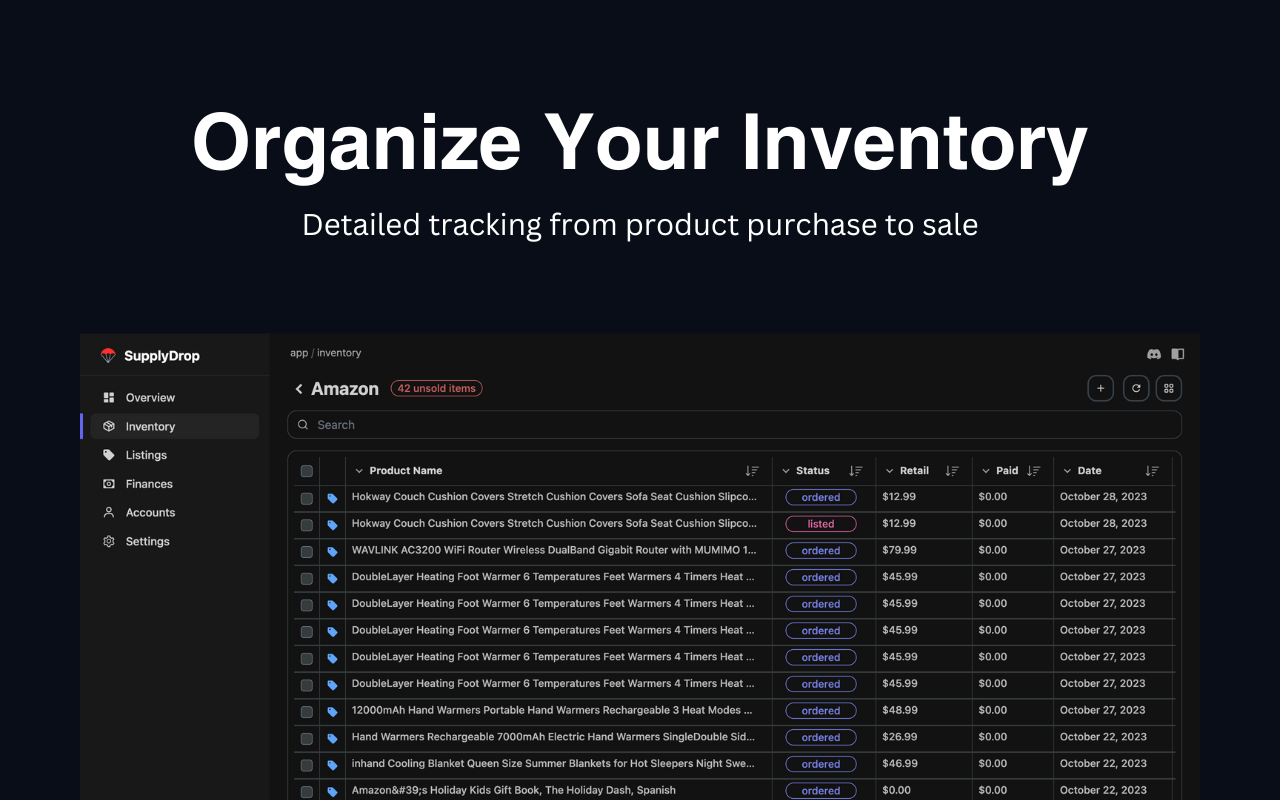Tick the 12000mAh Hand Warmers row checkbox
The height and width of the screenshot is (800, 1280).
307,711
